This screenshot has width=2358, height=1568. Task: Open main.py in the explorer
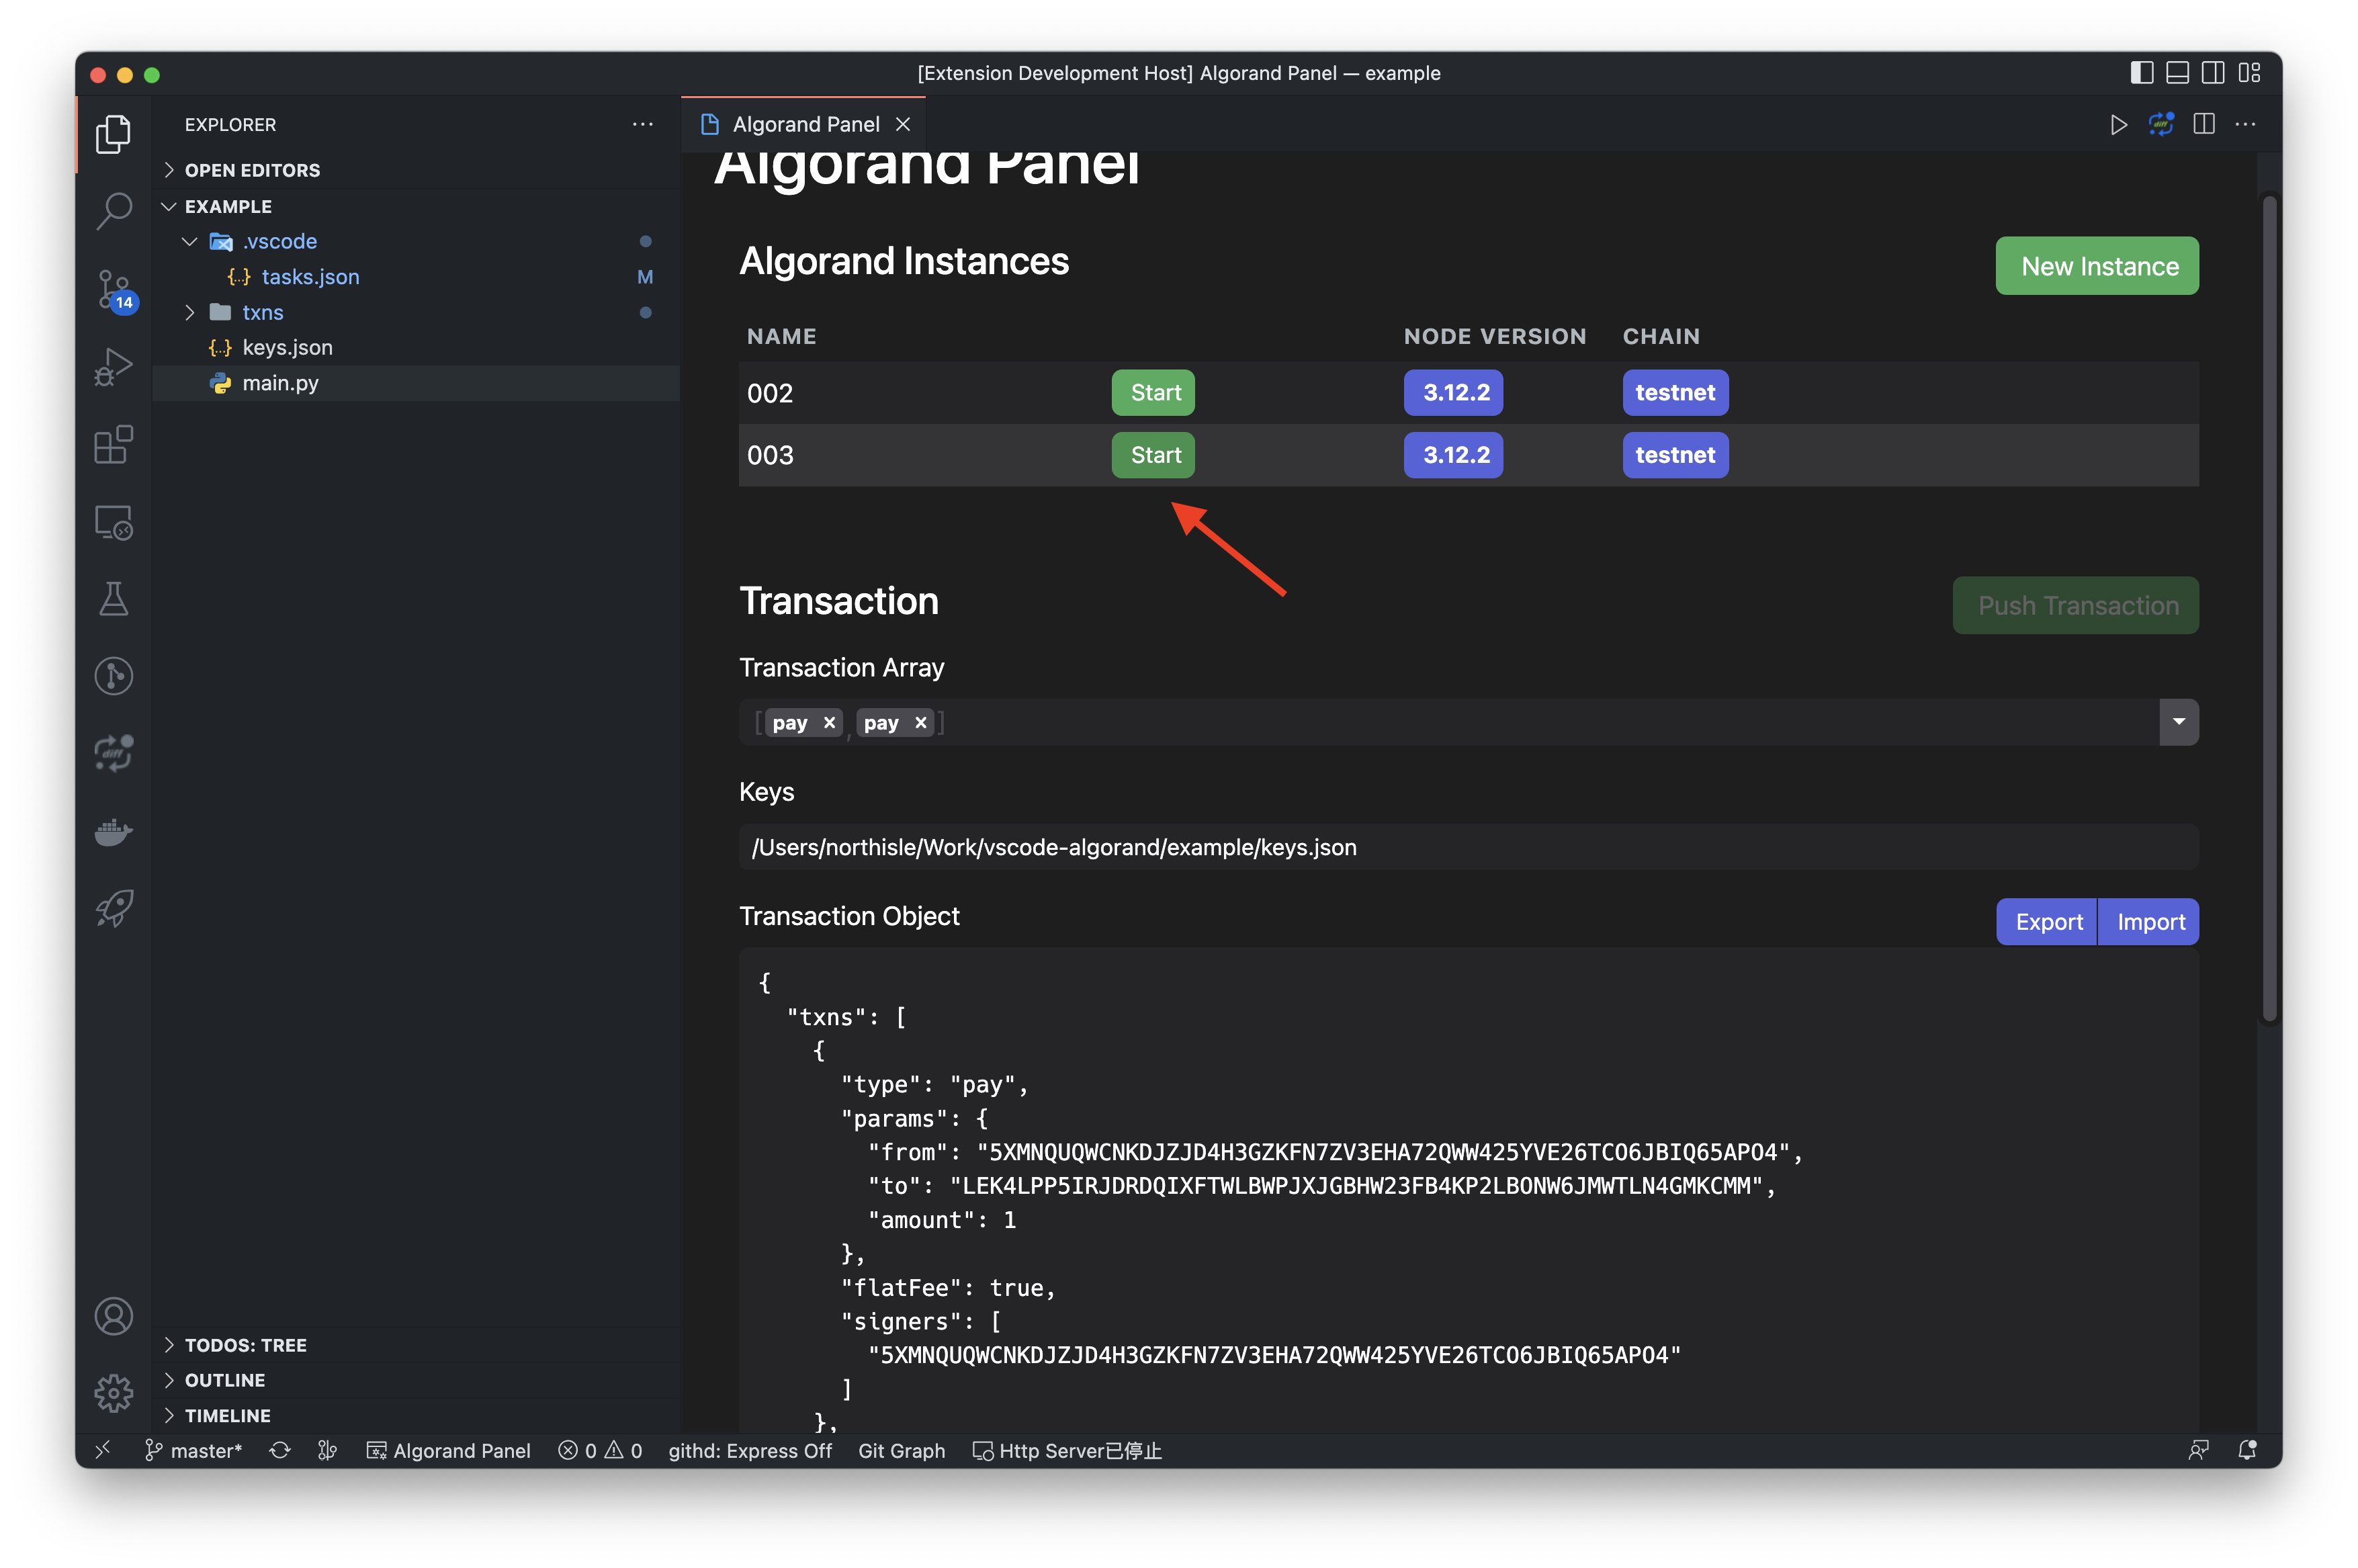[x=280, y=383]
